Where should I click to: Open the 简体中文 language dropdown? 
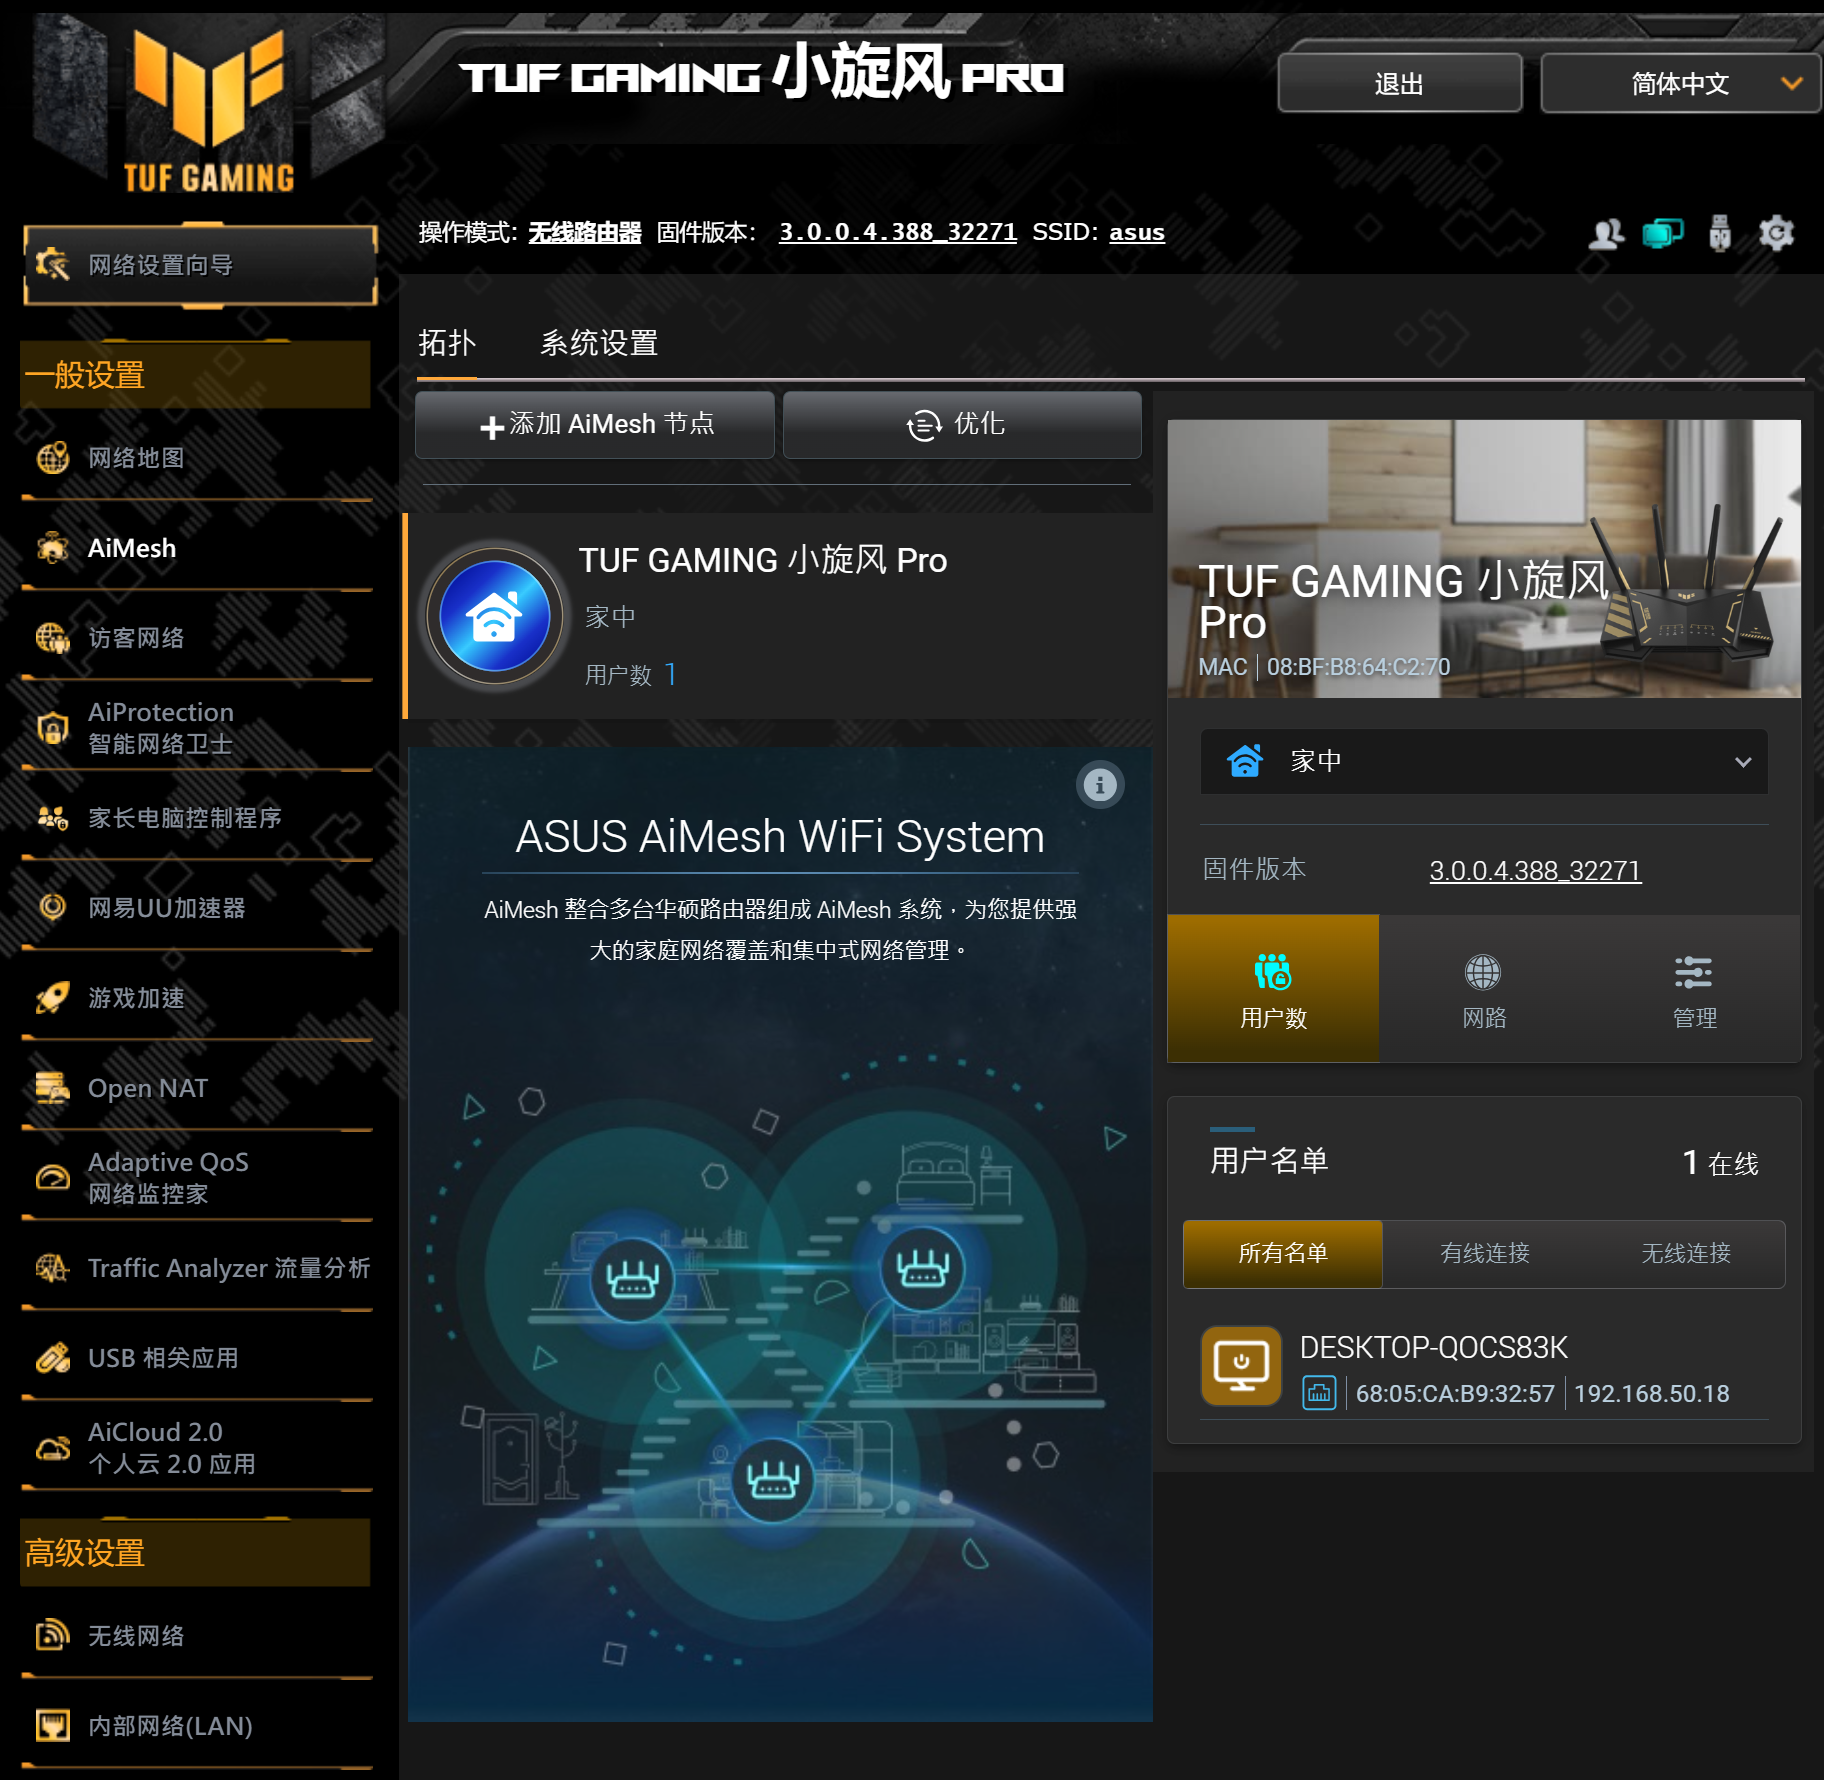click(x=1680, y=84)
